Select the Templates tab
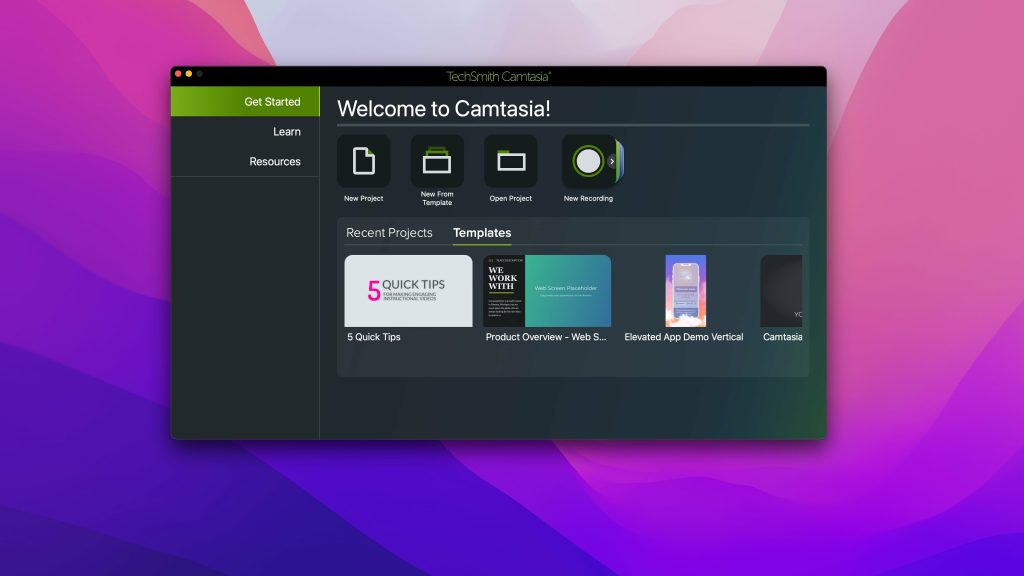Image resolution: width=1024 pixels, height=576 pixels. tap(481, 233)
